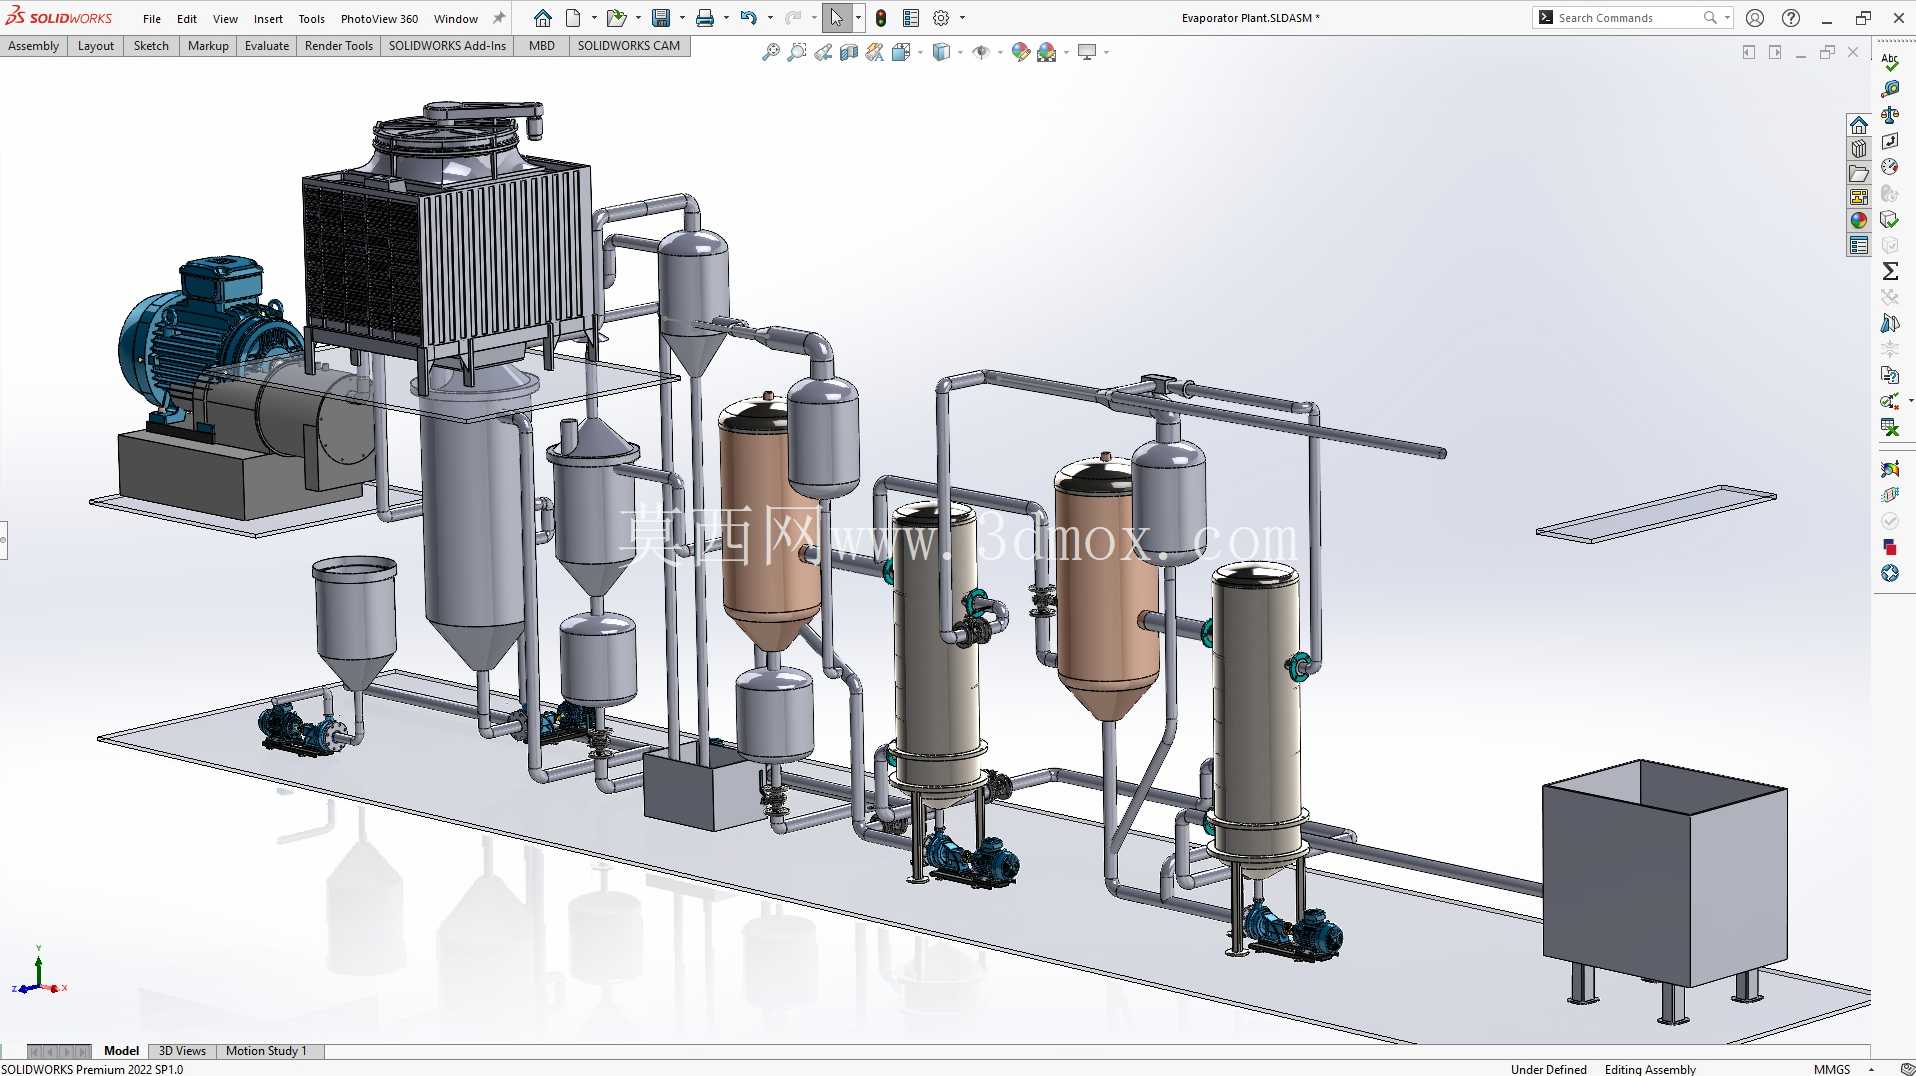The image size is (1916, 1076).
Task: Expand the Options gear dropdown arrow
Action: (x=963, y=18)
